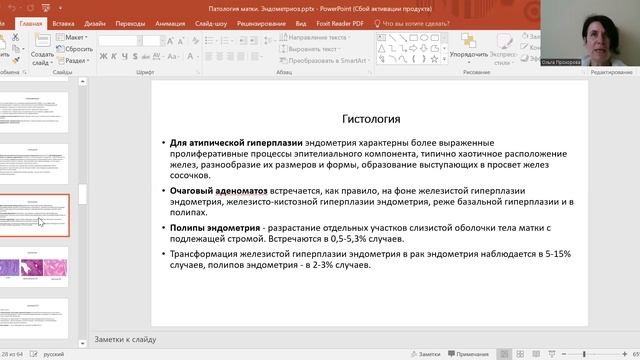
Task: Expand the shapes gallery more arrow
Action: pos(444,60)
